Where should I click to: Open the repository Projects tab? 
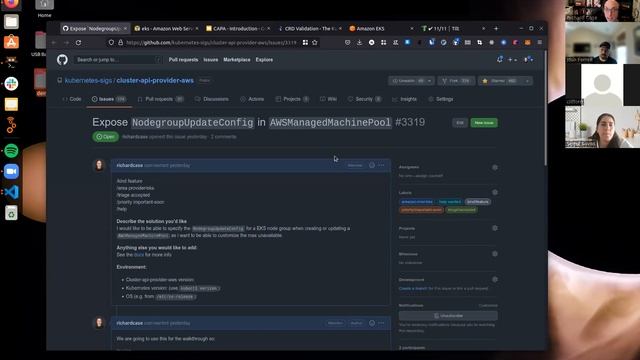click(292, 99)
